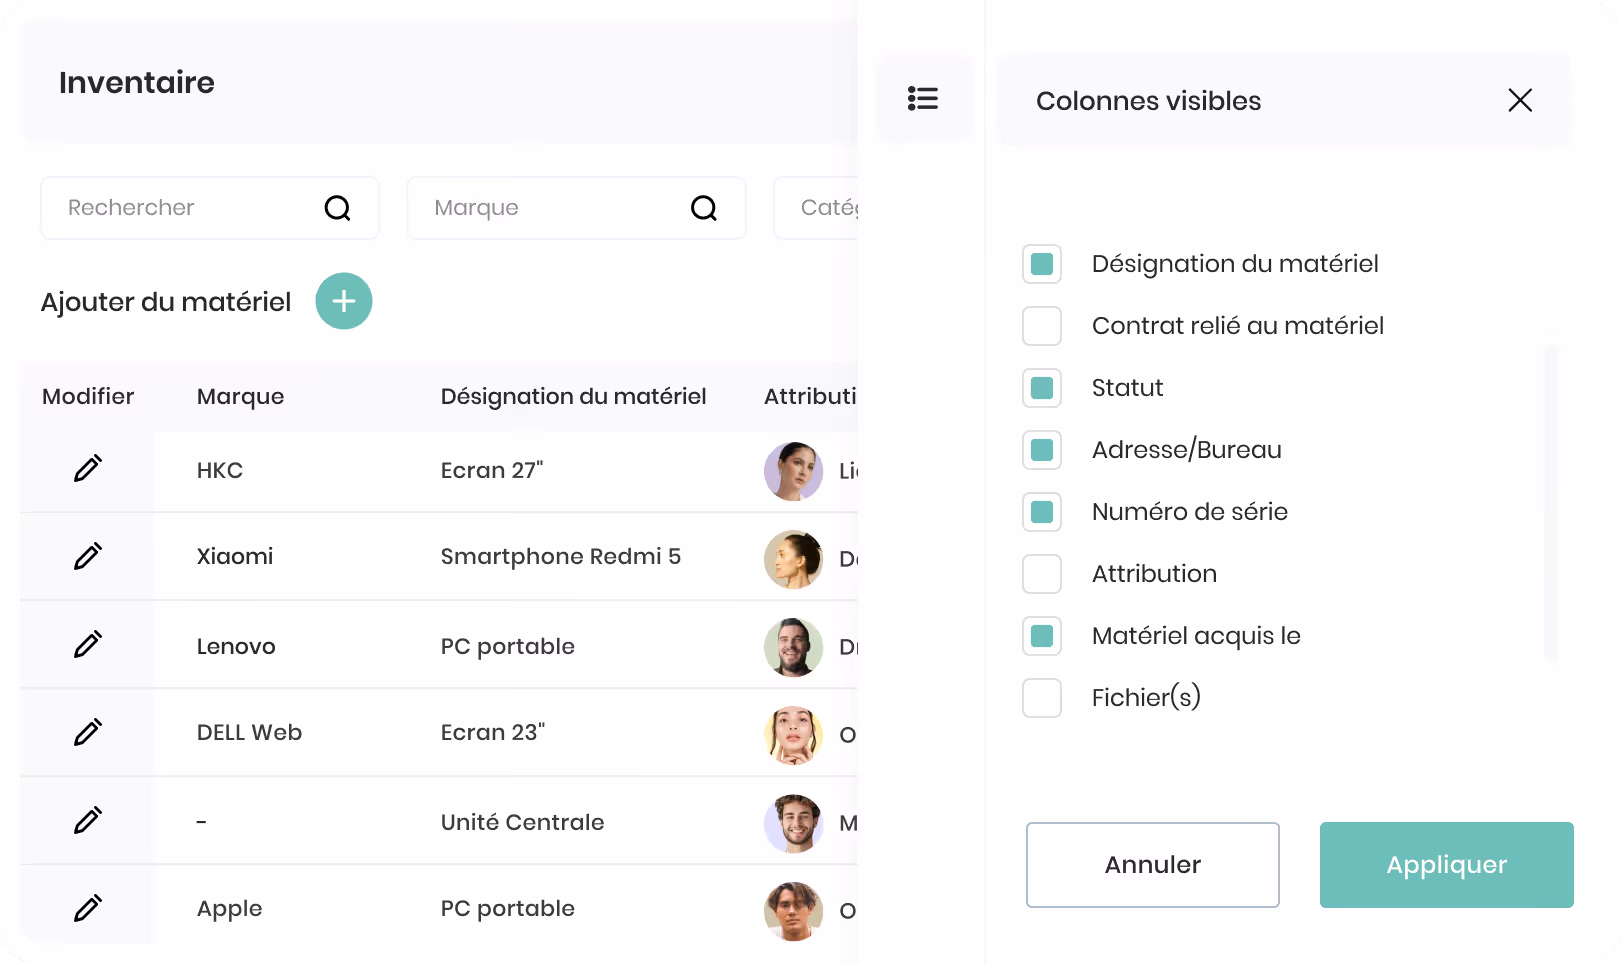Image resolution: width=1622 pixels, height=964 pixels.
Task: Uncheck Numéro de série checkbox
Action: 1042,512
